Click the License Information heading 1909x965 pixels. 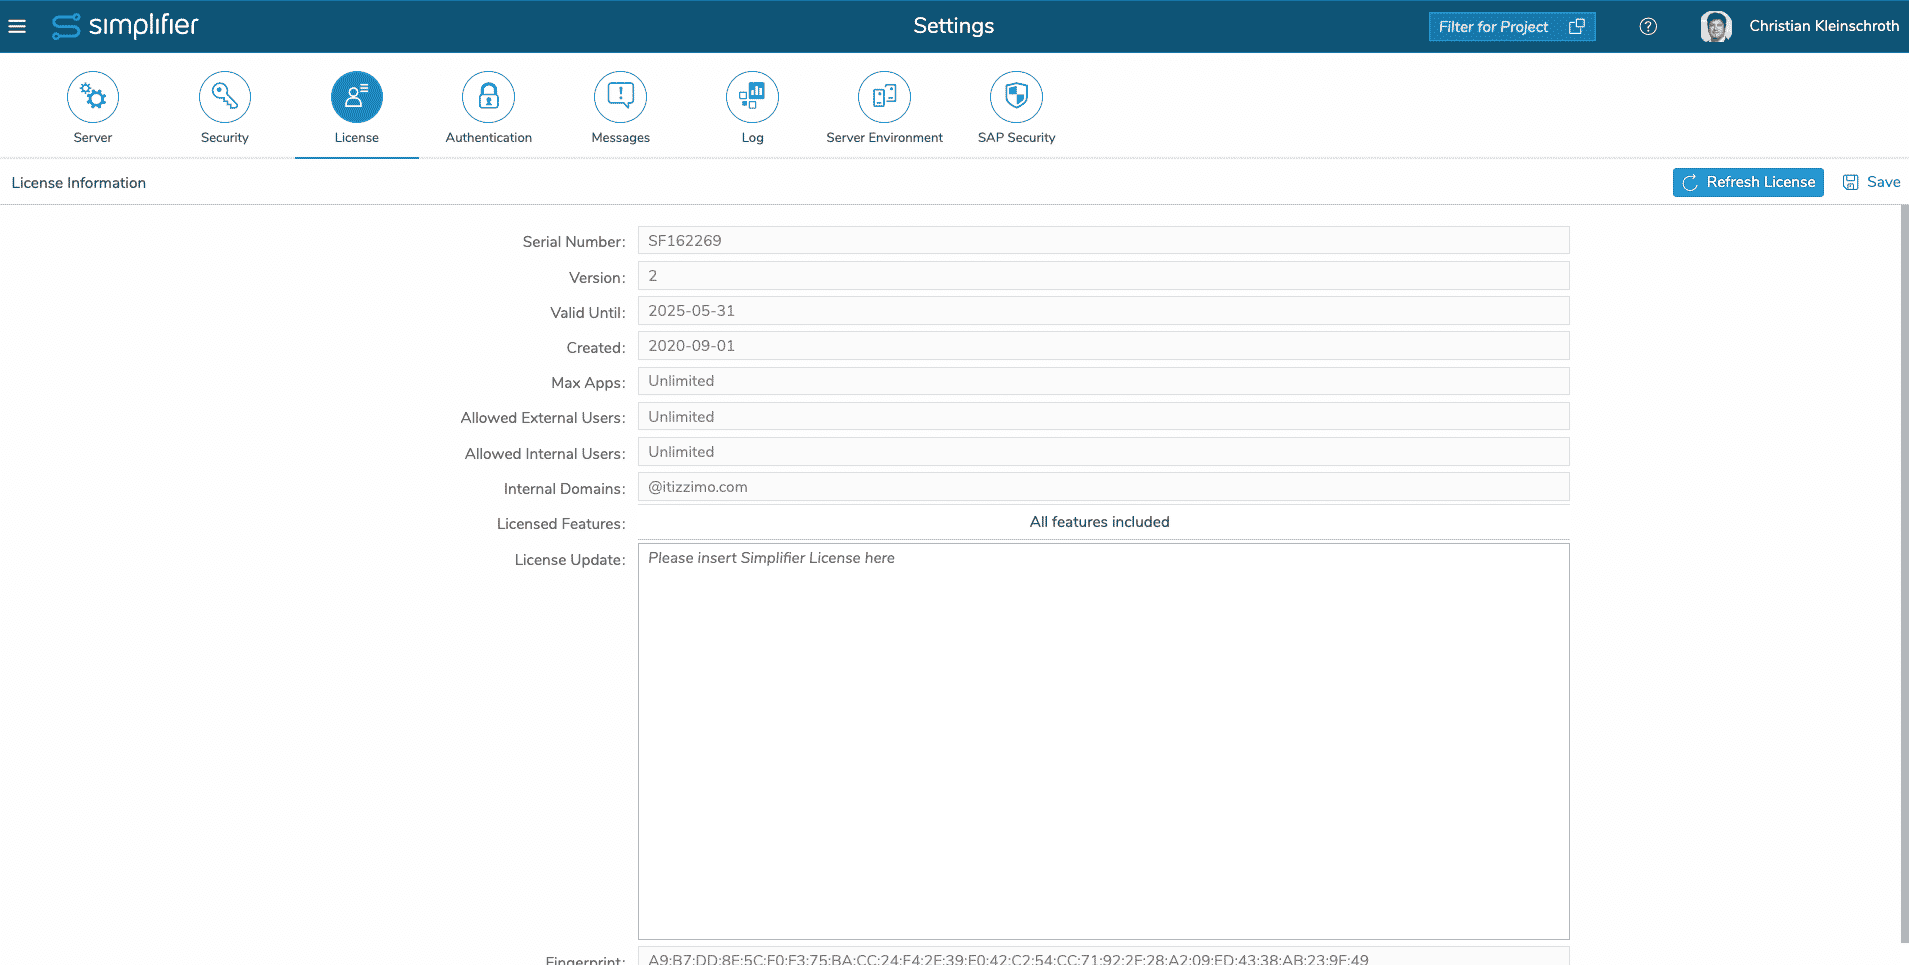pos(79,183)
